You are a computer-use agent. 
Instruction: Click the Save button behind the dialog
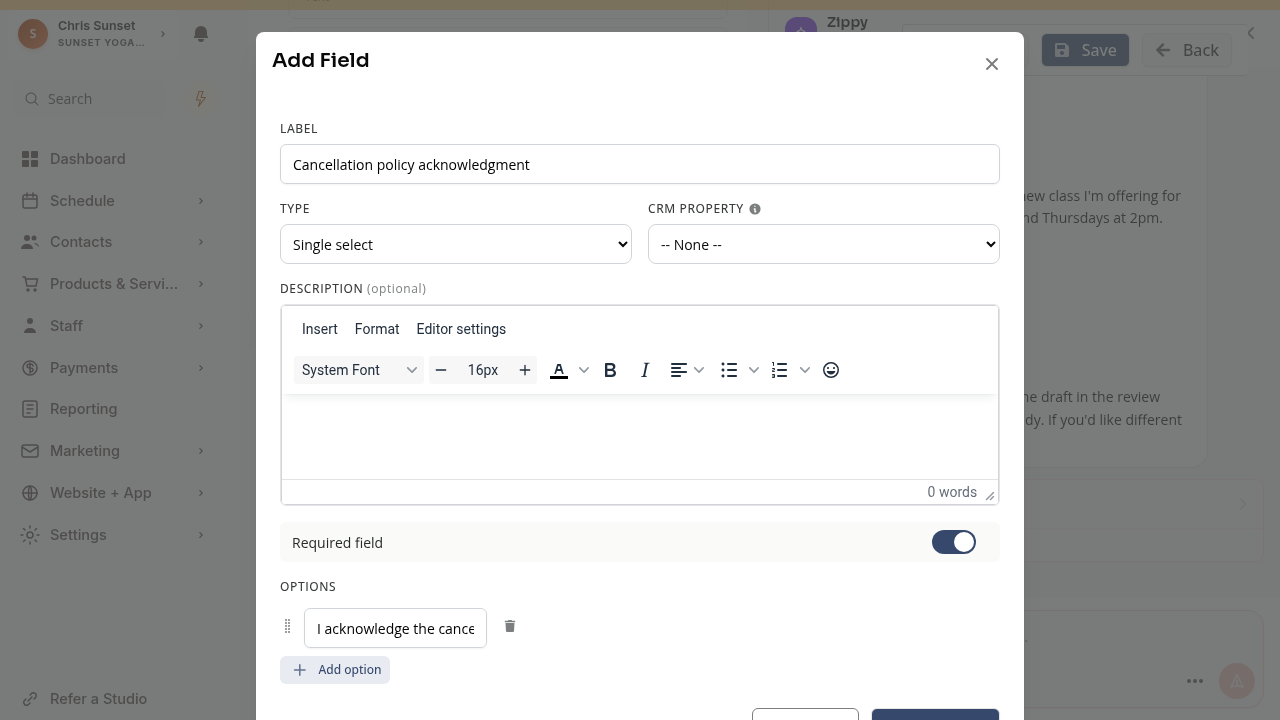1085,50
